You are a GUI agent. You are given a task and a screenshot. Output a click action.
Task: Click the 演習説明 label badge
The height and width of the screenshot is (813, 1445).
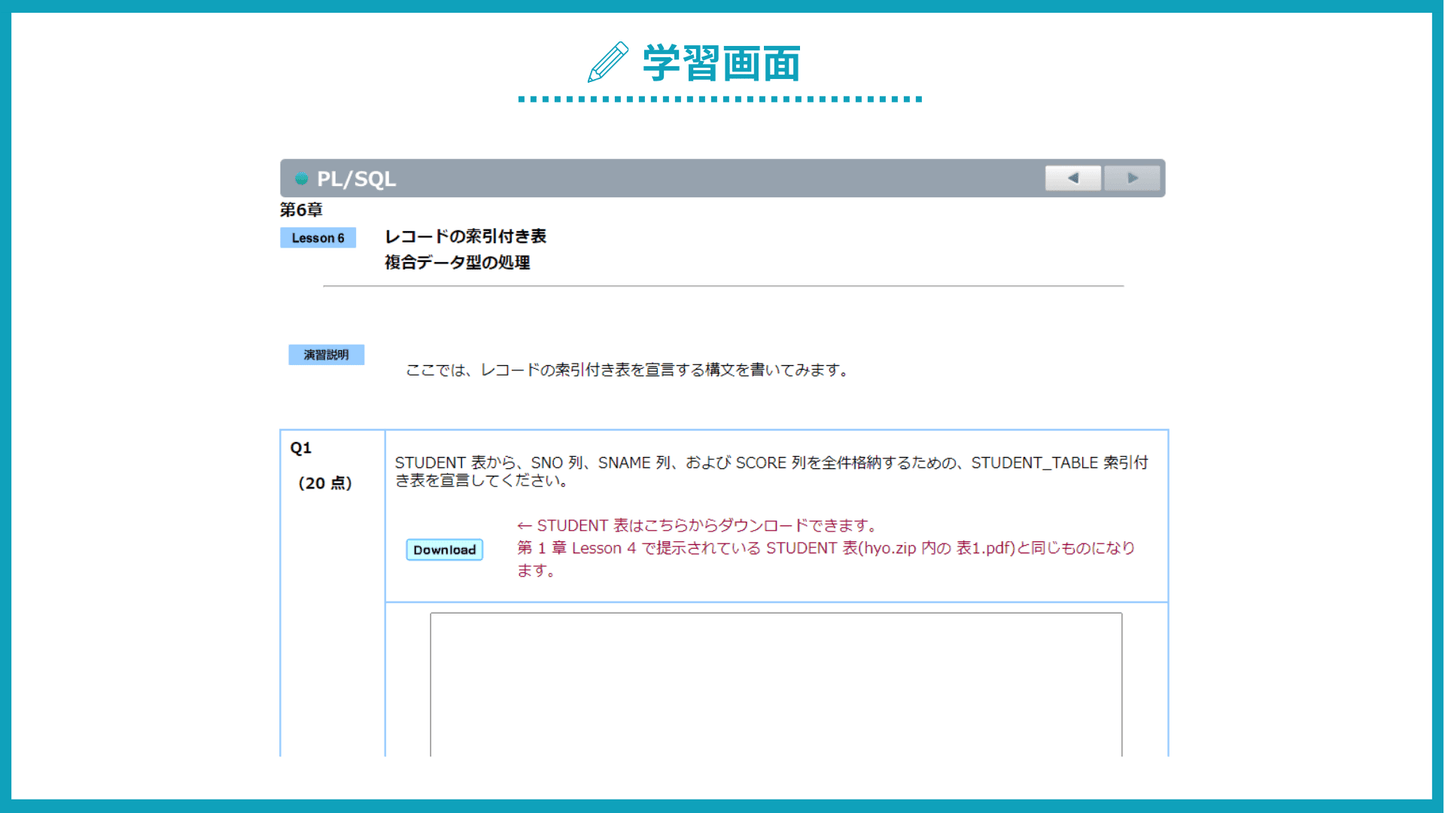click(326, 355)
